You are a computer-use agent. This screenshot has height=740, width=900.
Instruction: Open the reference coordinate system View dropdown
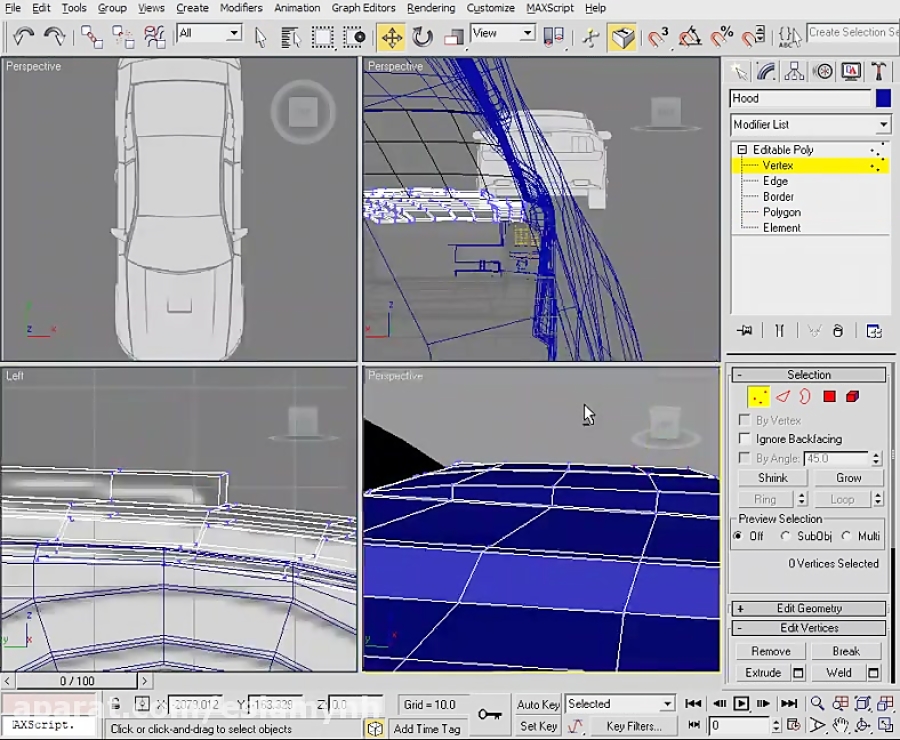click(x=527, y=33)
